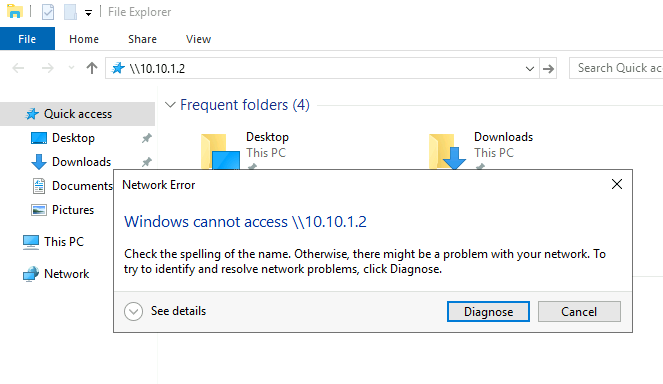The width and height of the screenshot is (663, 384).
Task: Click the New folder icon in title bar
Action: pos(70,12)
